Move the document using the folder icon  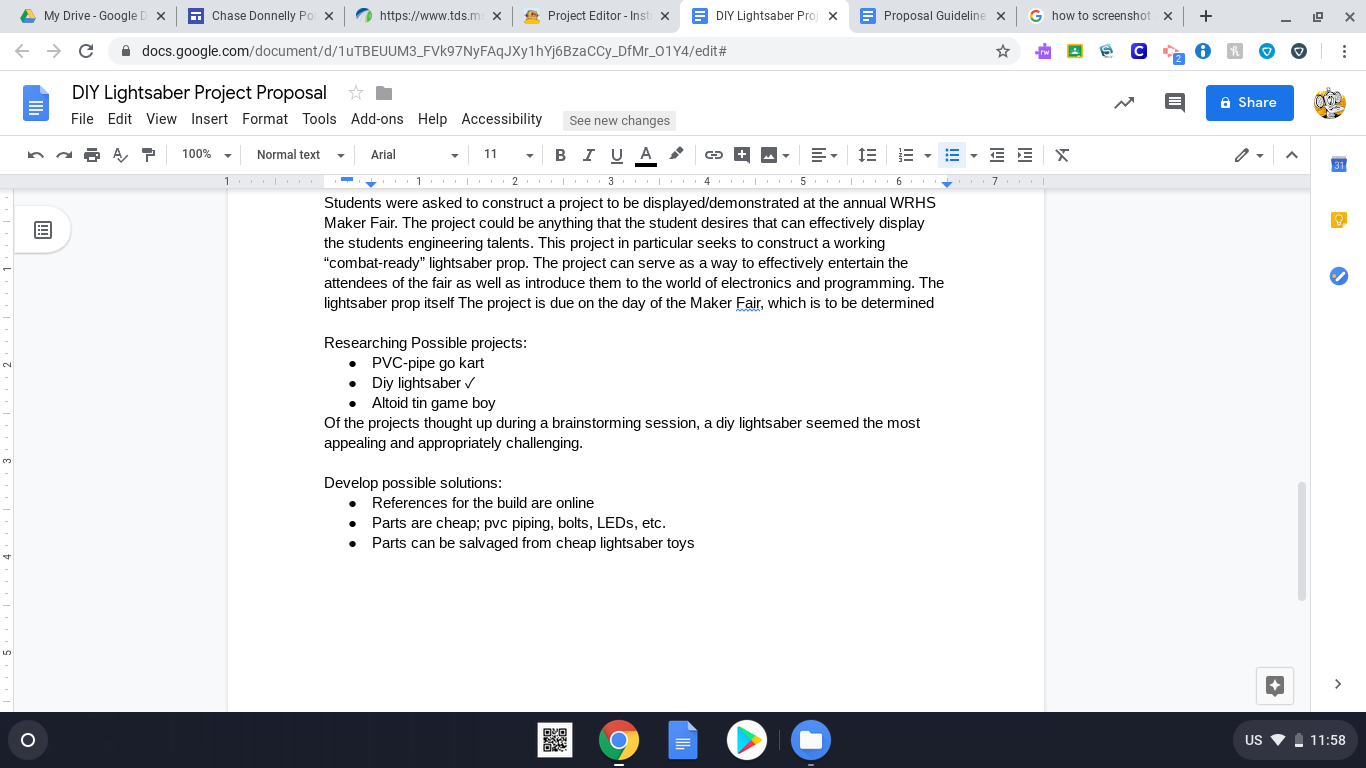(x=384, y=93)
